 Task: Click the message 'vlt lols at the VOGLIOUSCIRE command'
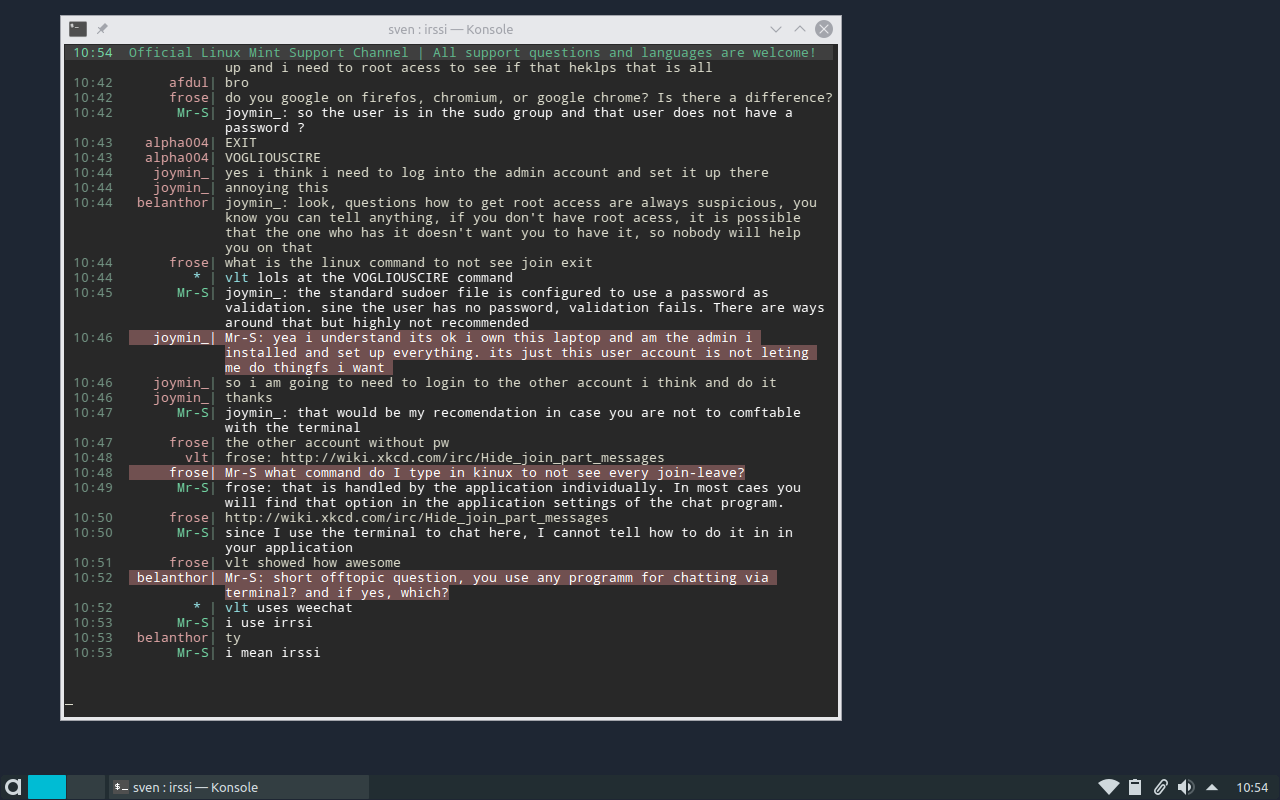pos(369,278)
